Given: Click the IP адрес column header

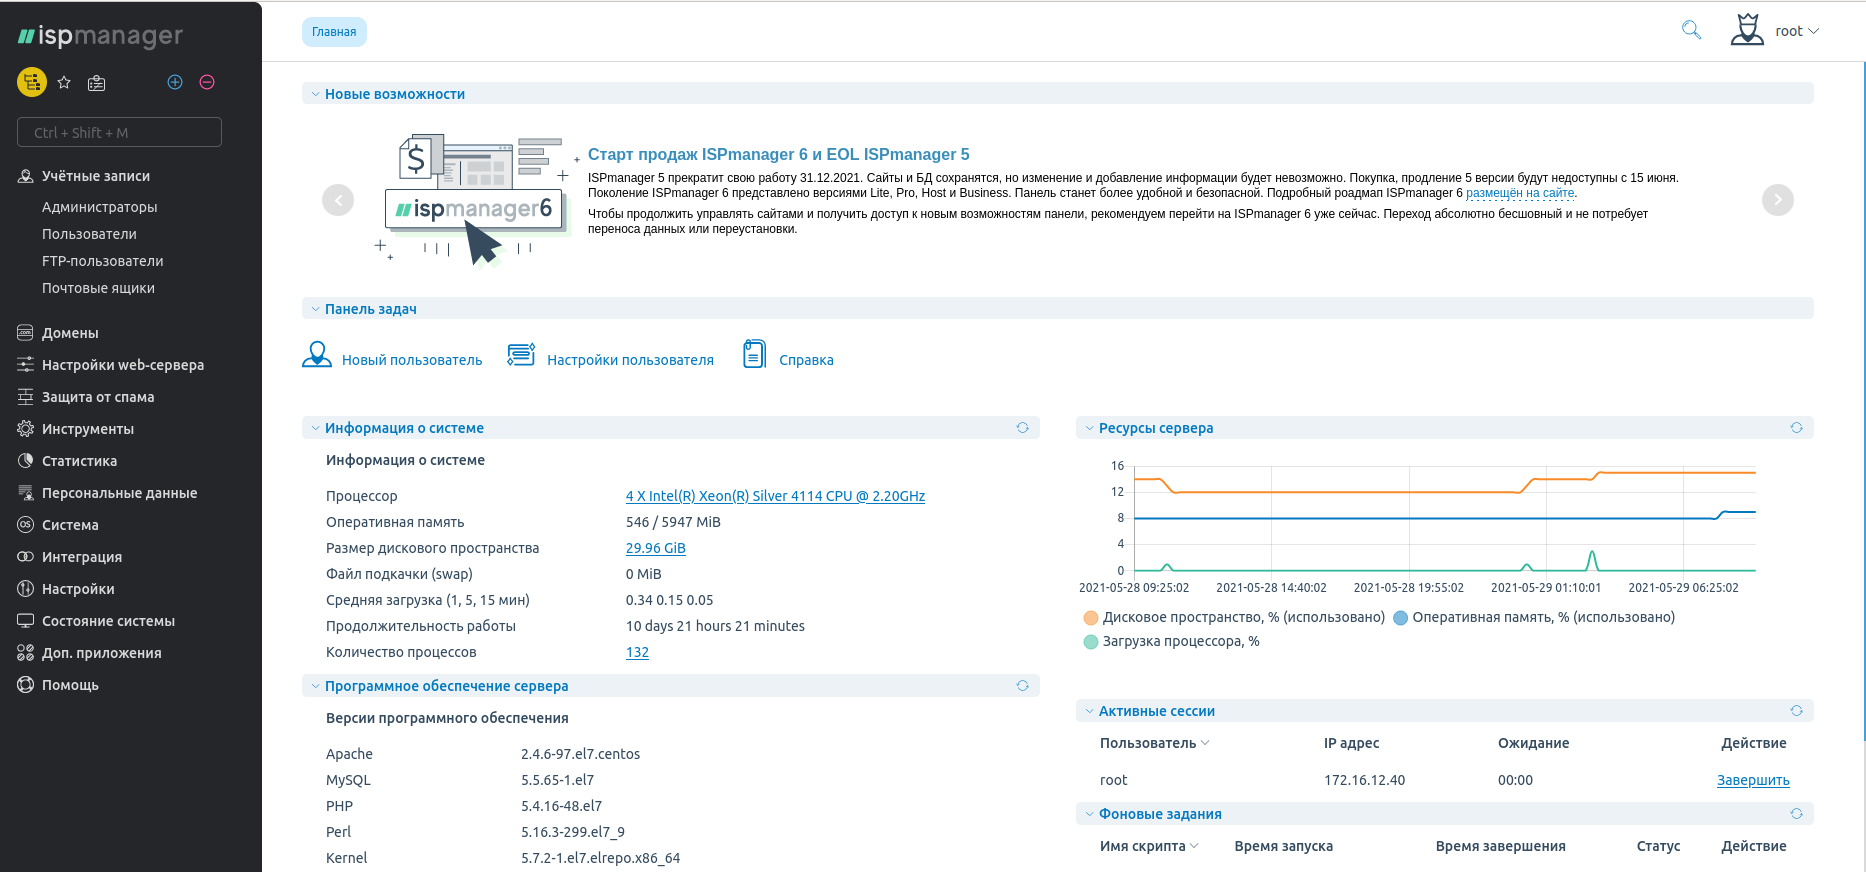Looking at the screenshot, I should pos(1351,743).
